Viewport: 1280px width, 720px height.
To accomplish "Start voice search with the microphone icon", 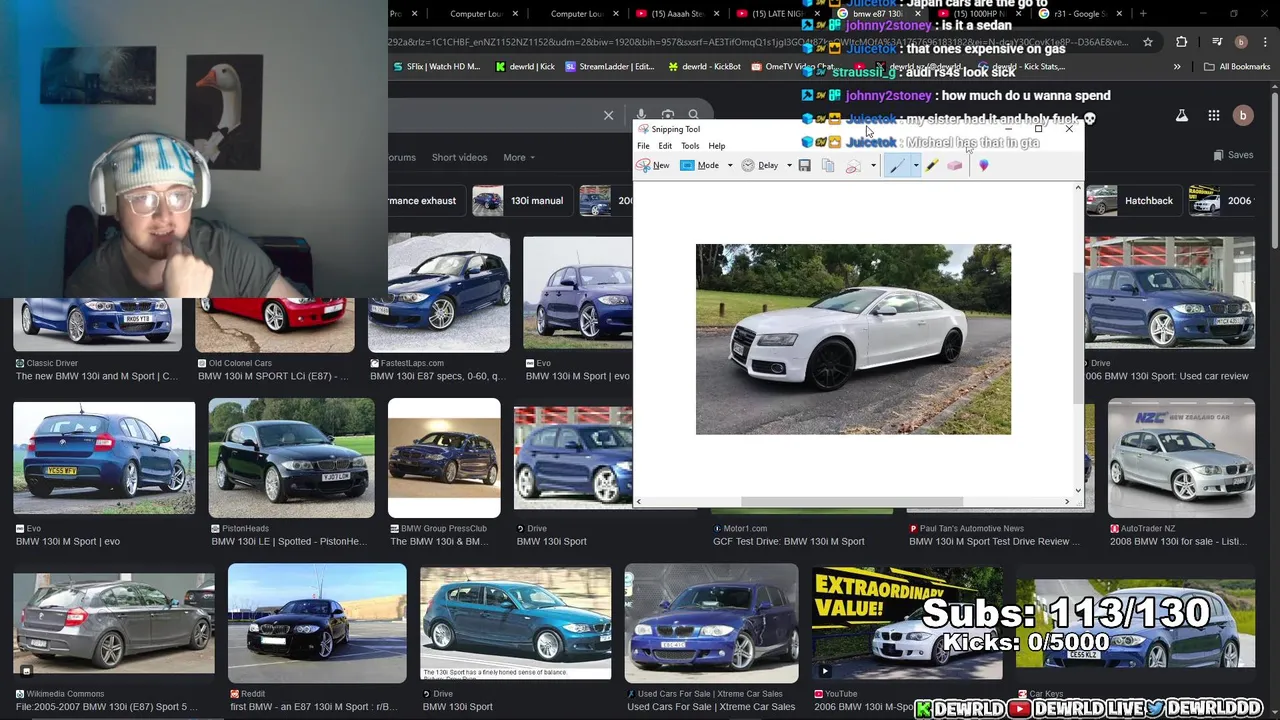I will click(x=641, y=115).
